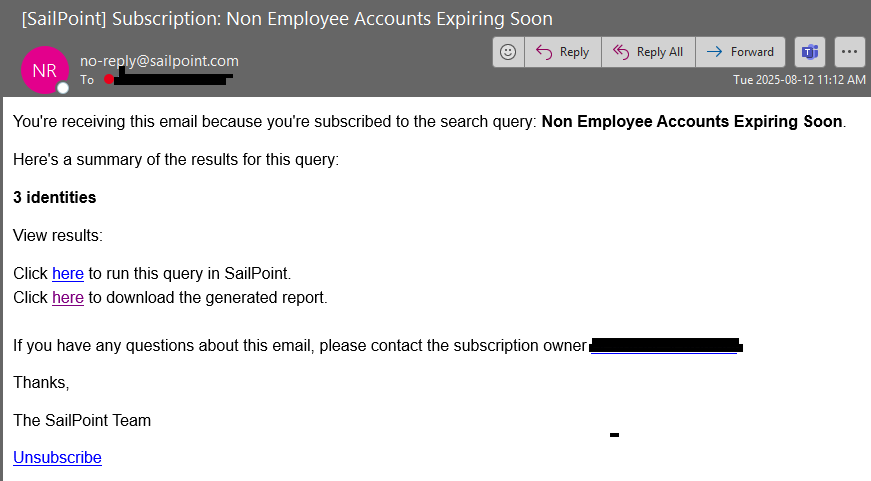Open the emoji reaction button
The width and height of the screenshot is (871, 481).
tap(508, 52)
